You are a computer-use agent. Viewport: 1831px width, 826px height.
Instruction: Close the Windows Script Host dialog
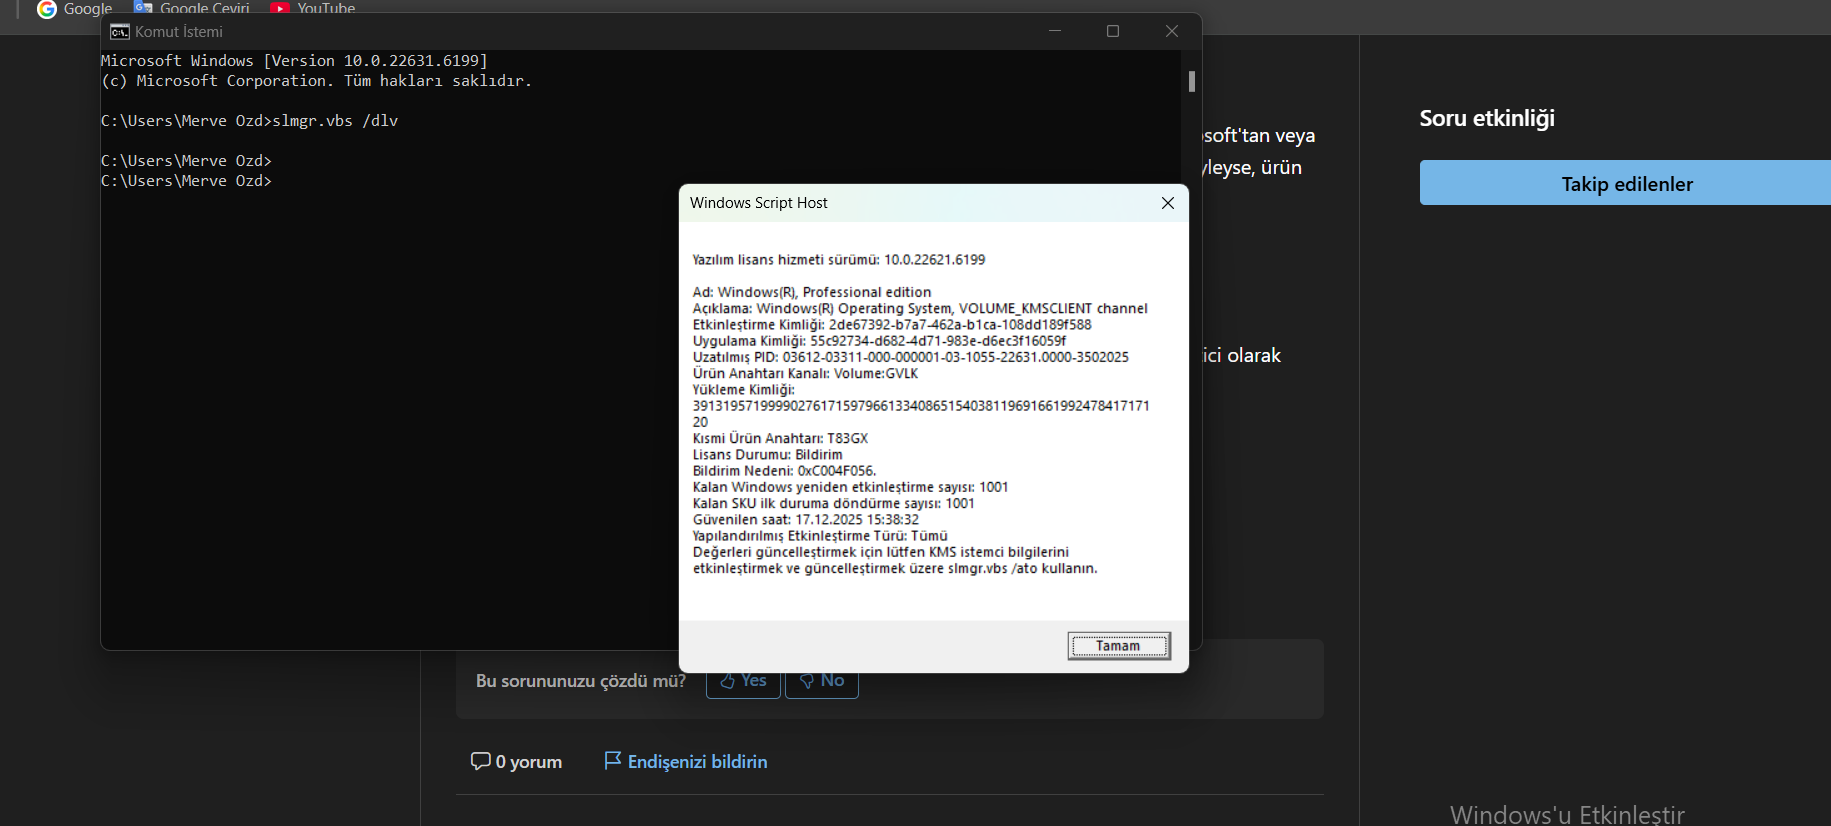coord(1168,203)
